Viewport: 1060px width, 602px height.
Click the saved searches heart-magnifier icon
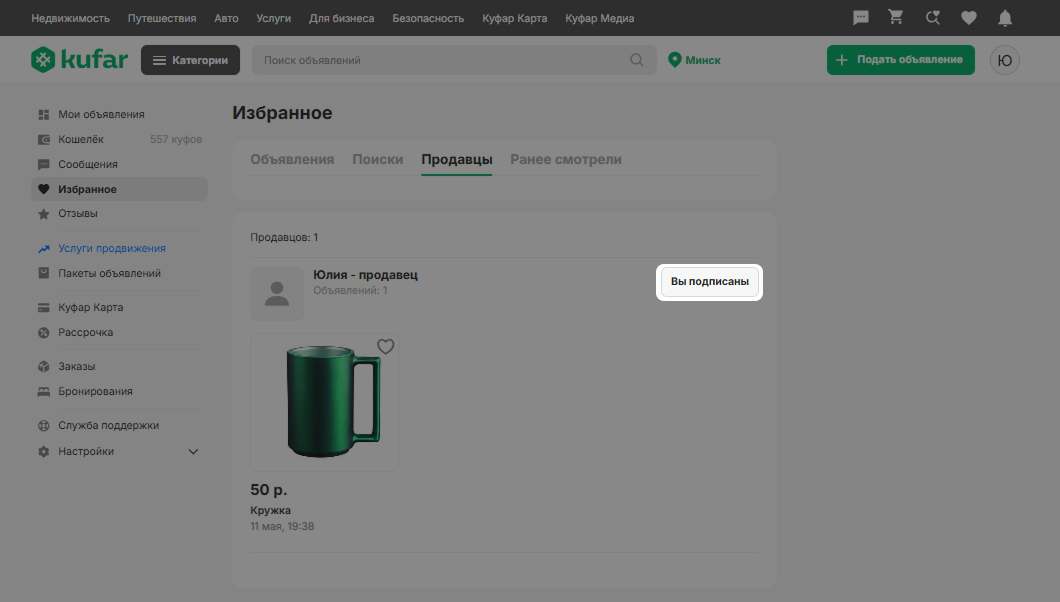(x=933, y=18)
